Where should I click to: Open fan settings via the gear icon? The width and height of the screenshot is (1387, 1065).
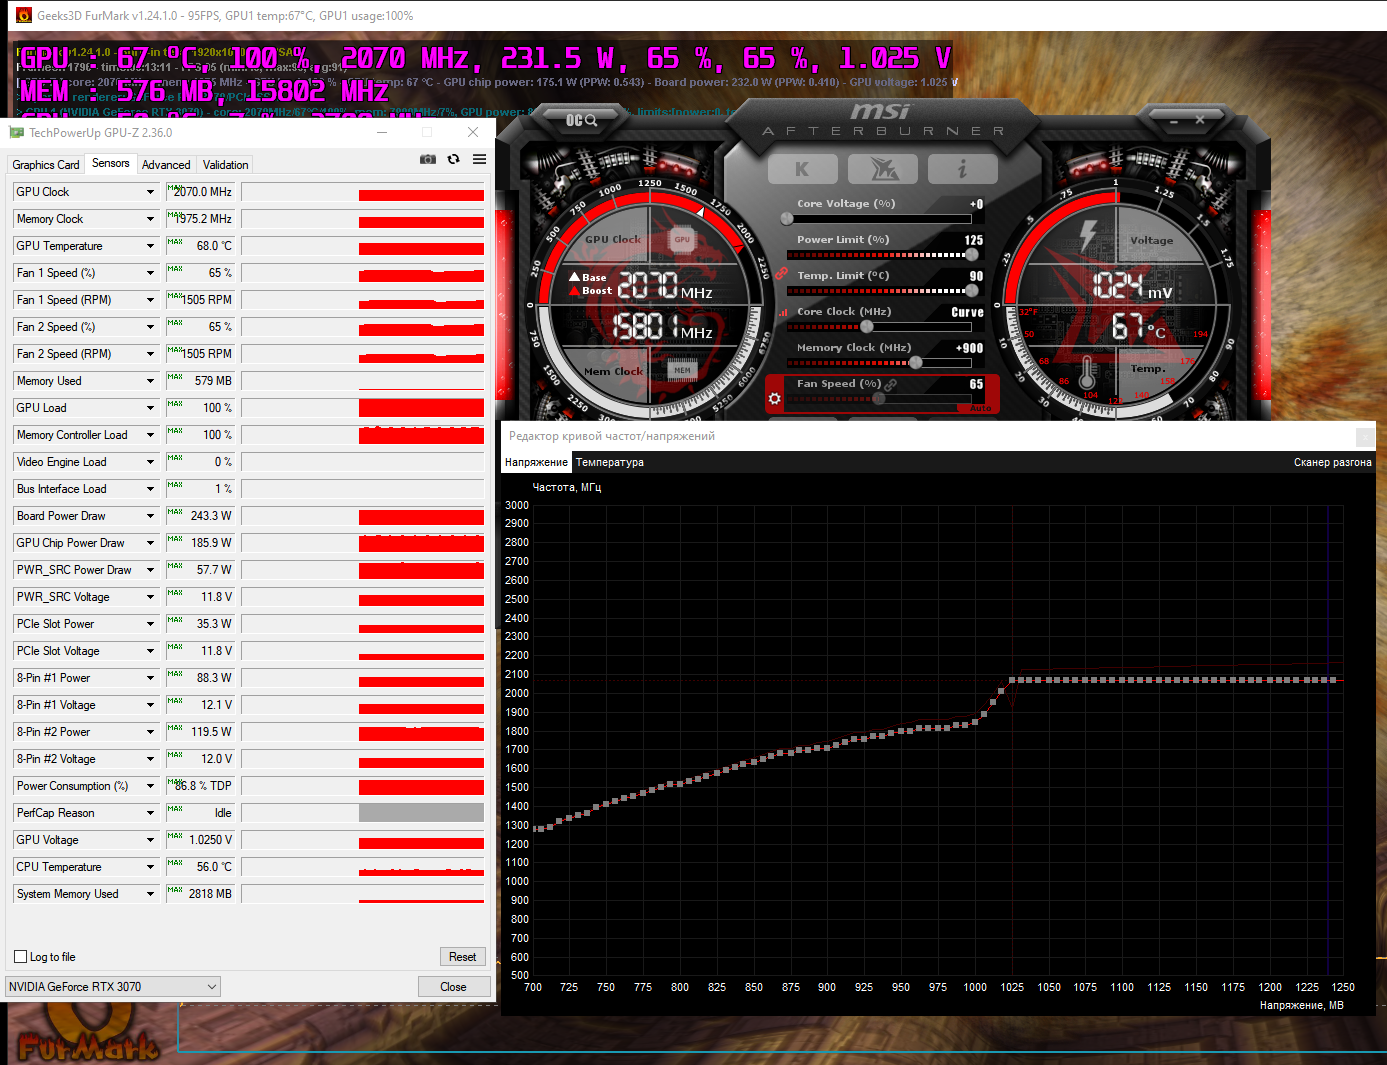click(x=774, y=399)
